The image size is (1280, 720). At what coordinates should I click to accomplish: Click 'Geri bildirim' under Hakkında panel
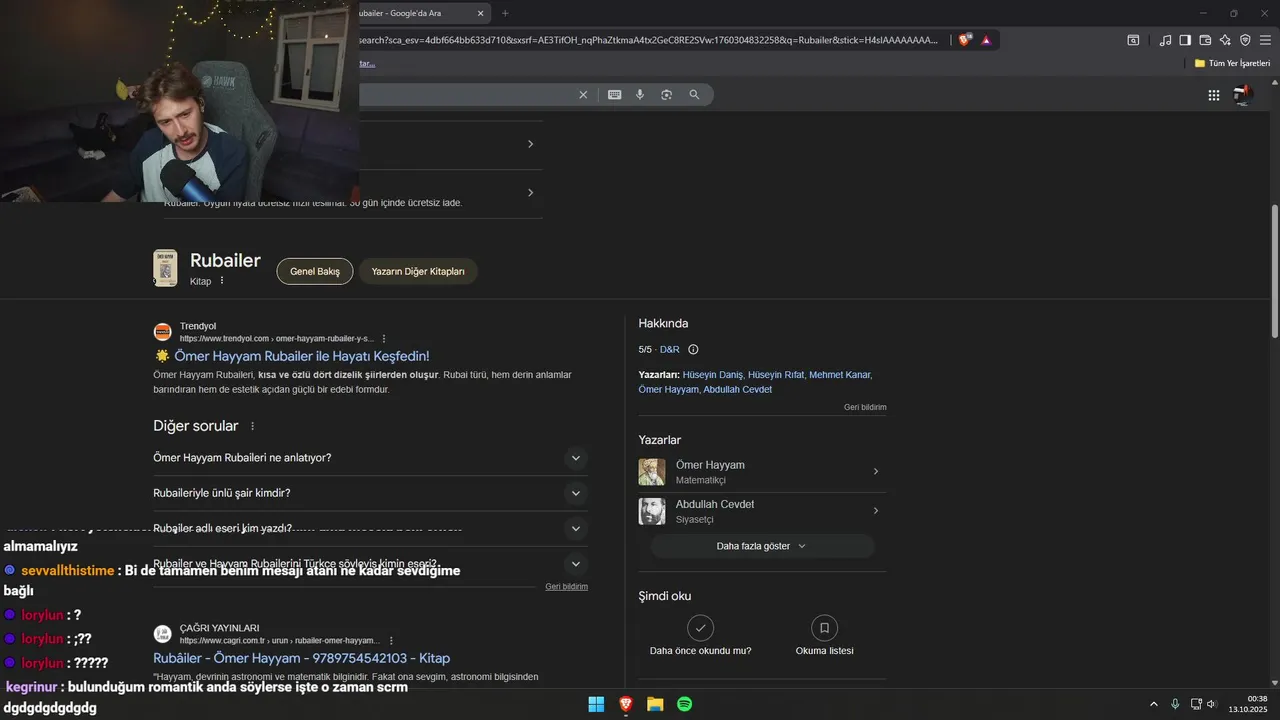[x=865, y=407]
